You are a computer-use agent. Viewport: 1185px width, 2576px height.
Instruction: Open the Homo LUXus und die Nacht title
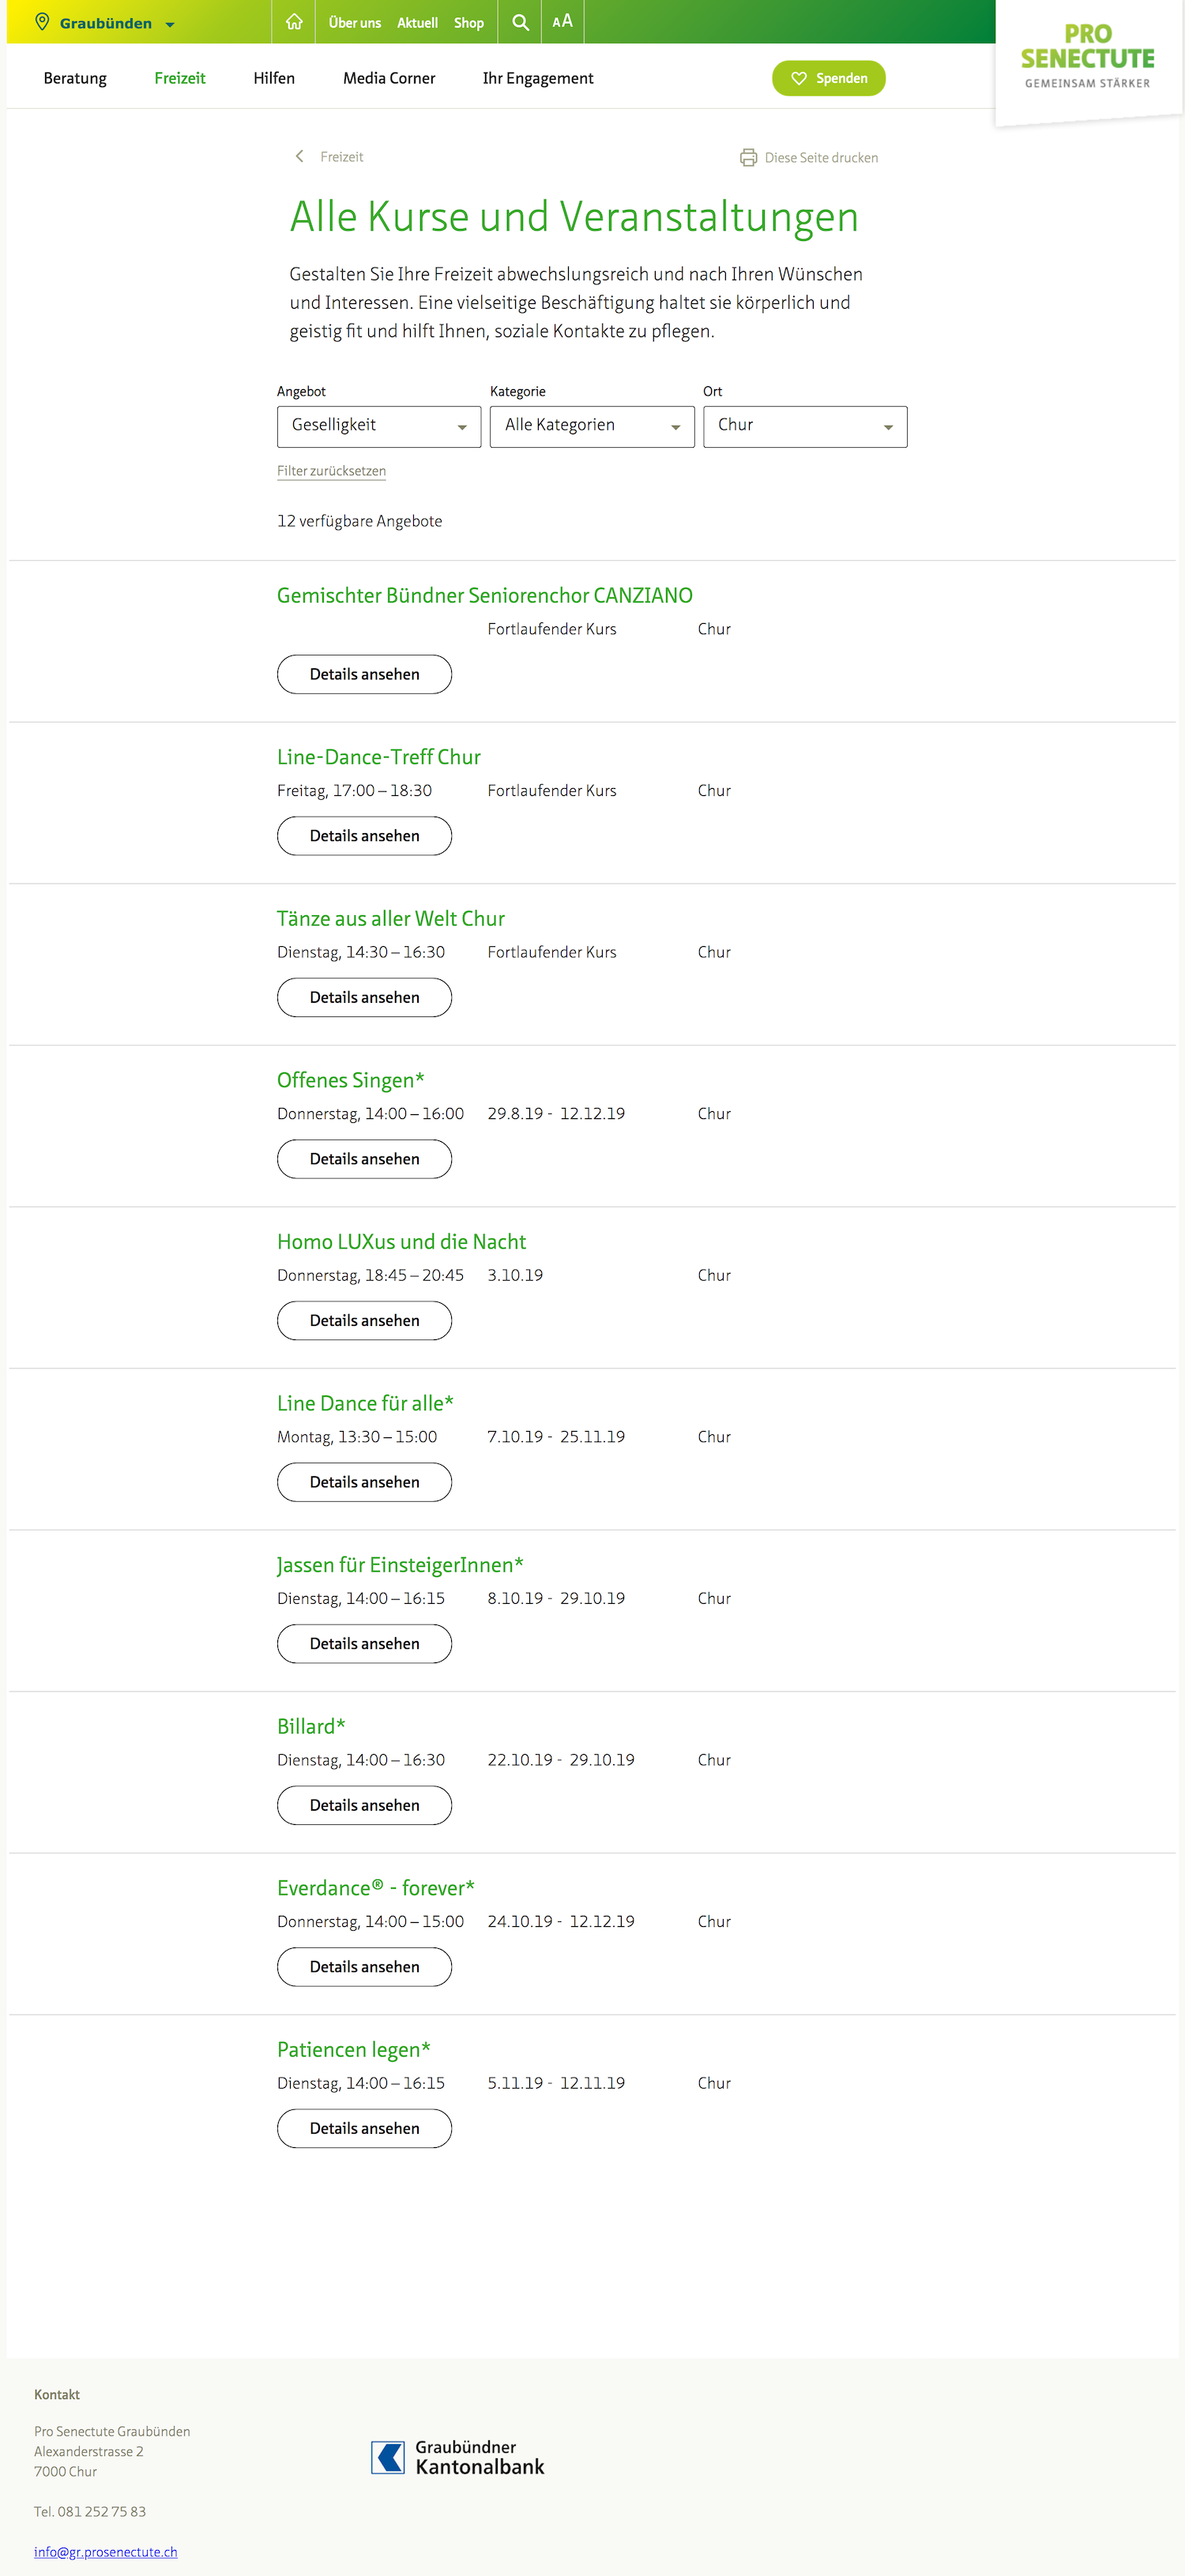(x=401, y=1241)
